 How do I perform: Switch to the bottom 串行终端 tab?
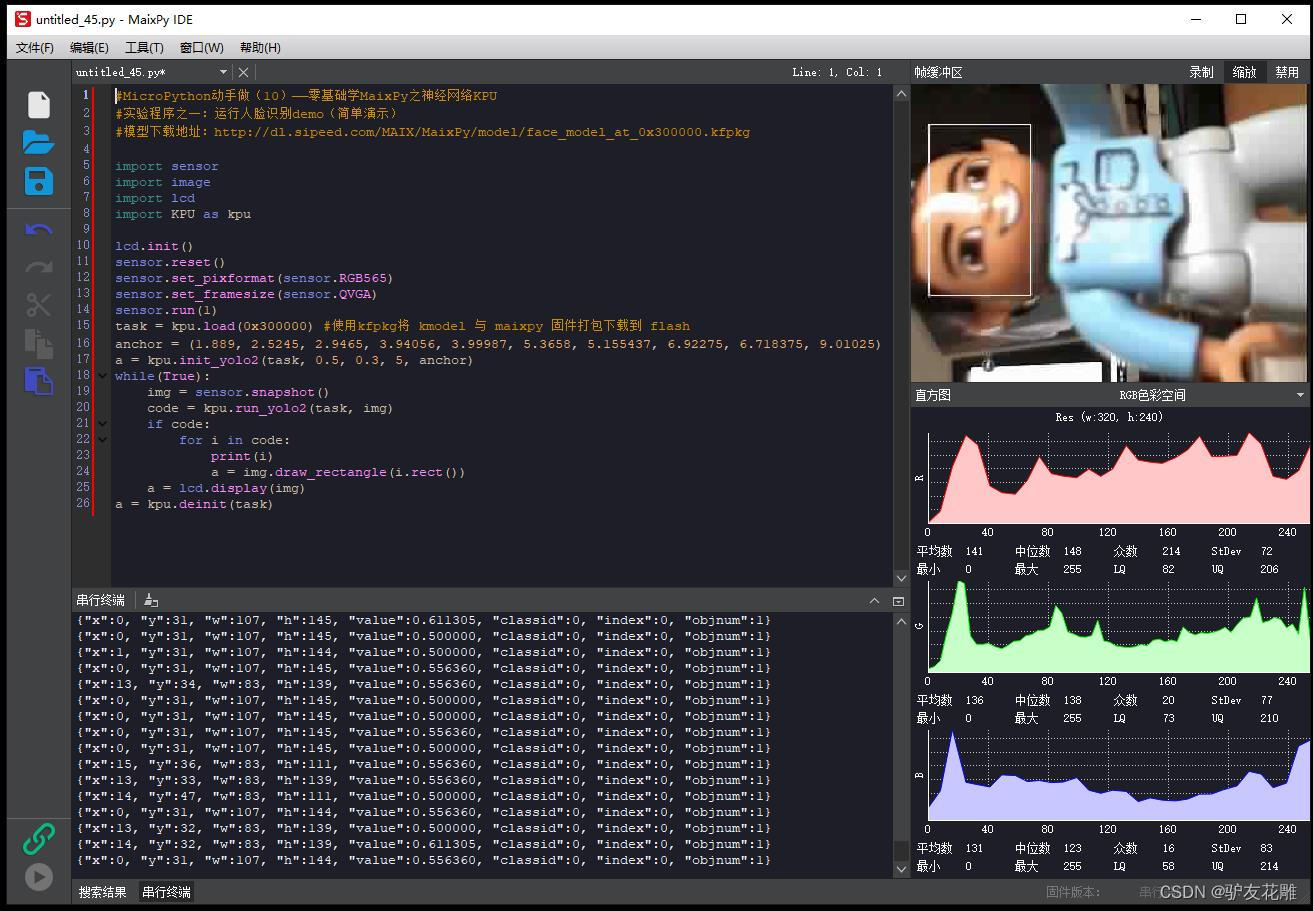[x=166, y=892]
